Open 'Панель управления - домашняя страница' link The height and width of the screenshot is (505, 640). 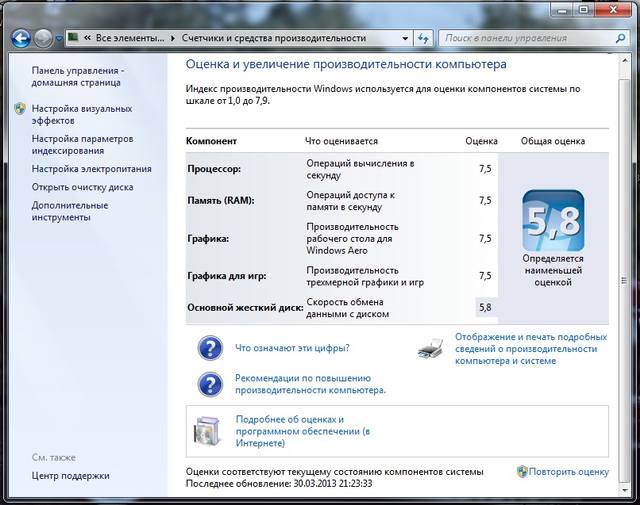tap(78, 78)
